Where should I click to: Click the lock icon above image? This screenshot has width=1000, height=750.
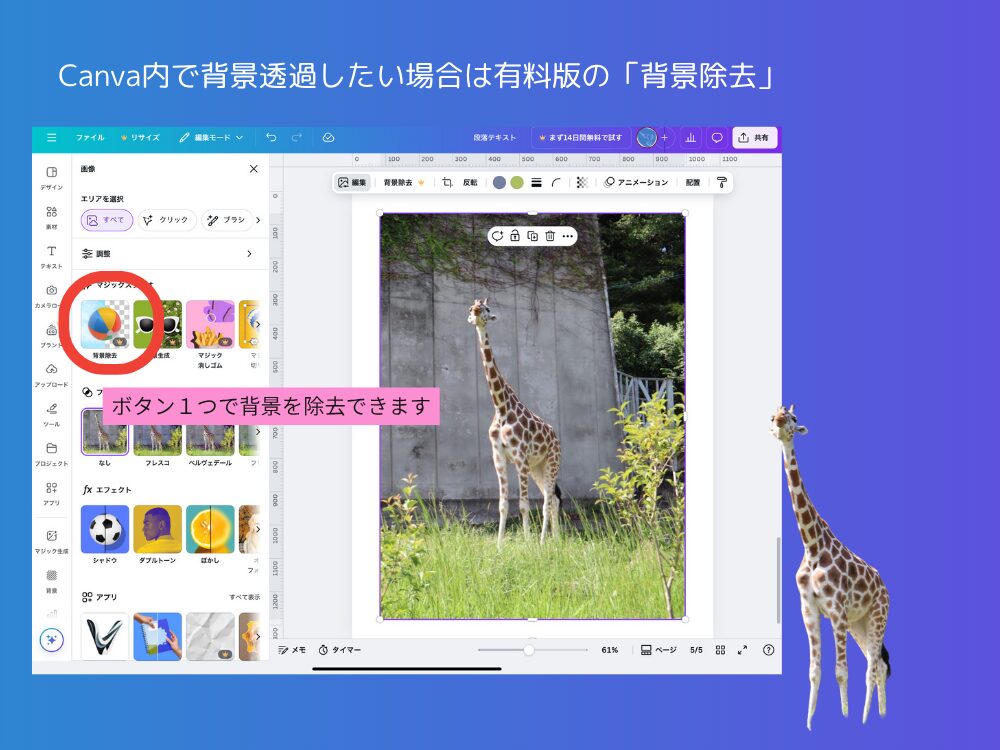click(514, 236)
